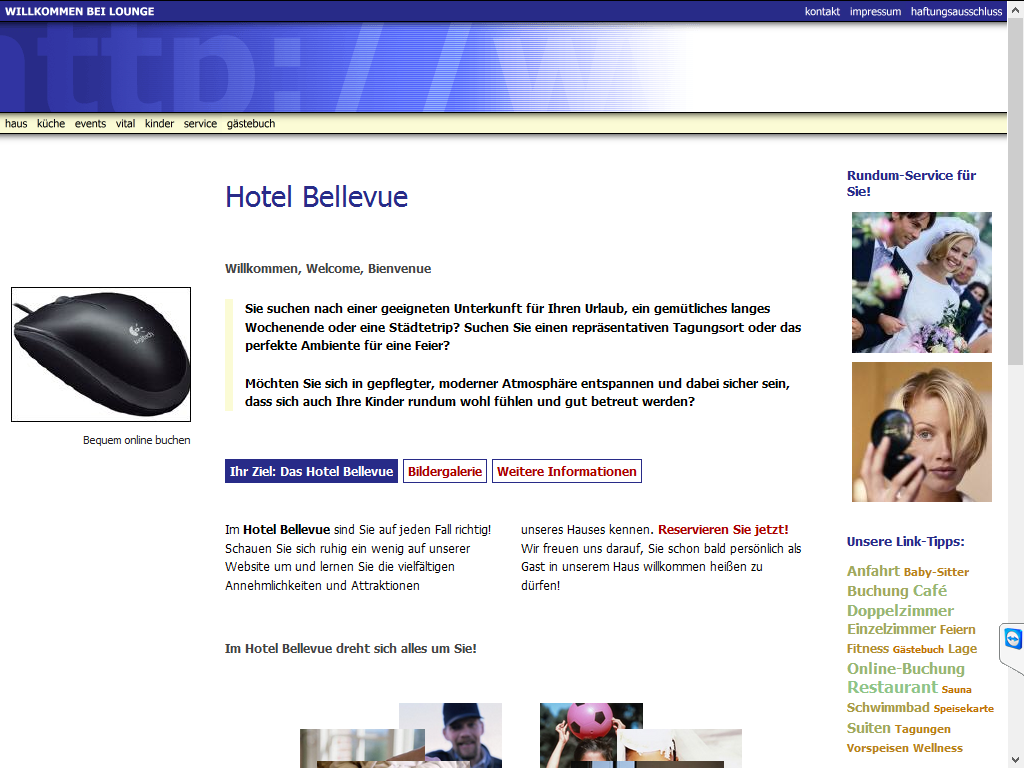The image size is (1024, 768).
Task: Open the Wellness tag link
Action: [x=938, y=748]
